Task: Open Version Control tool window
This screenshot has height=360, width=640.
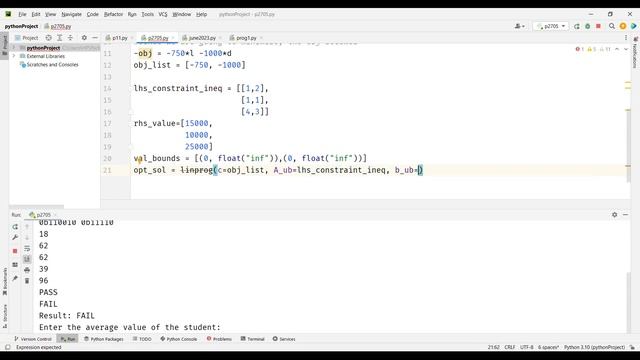Action: (x=33, y=339)
